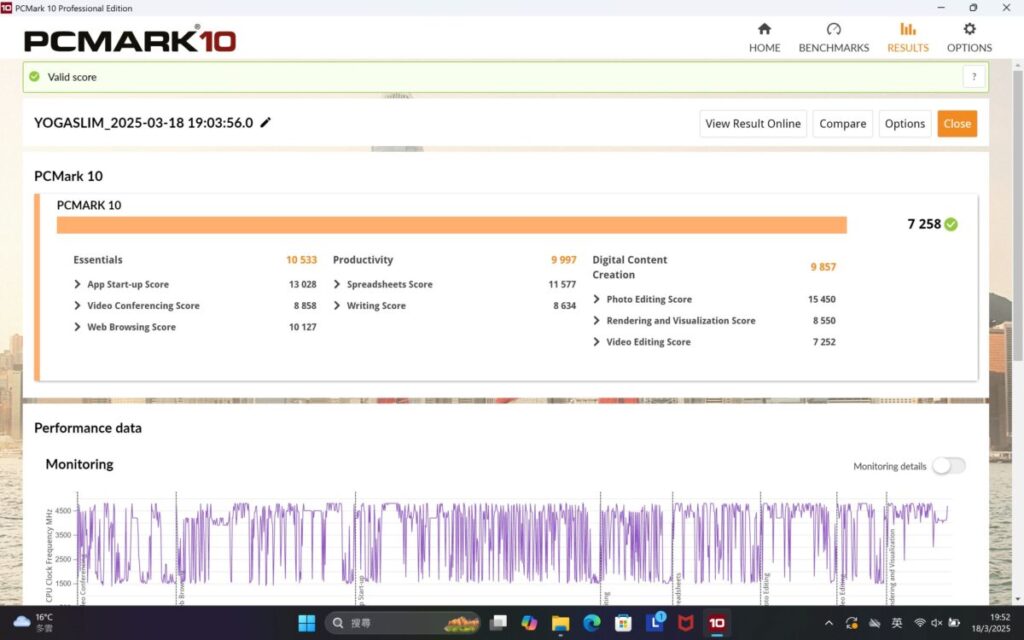Click the battery tray icon
This screenshot has width=1024, height=640.
954,624
